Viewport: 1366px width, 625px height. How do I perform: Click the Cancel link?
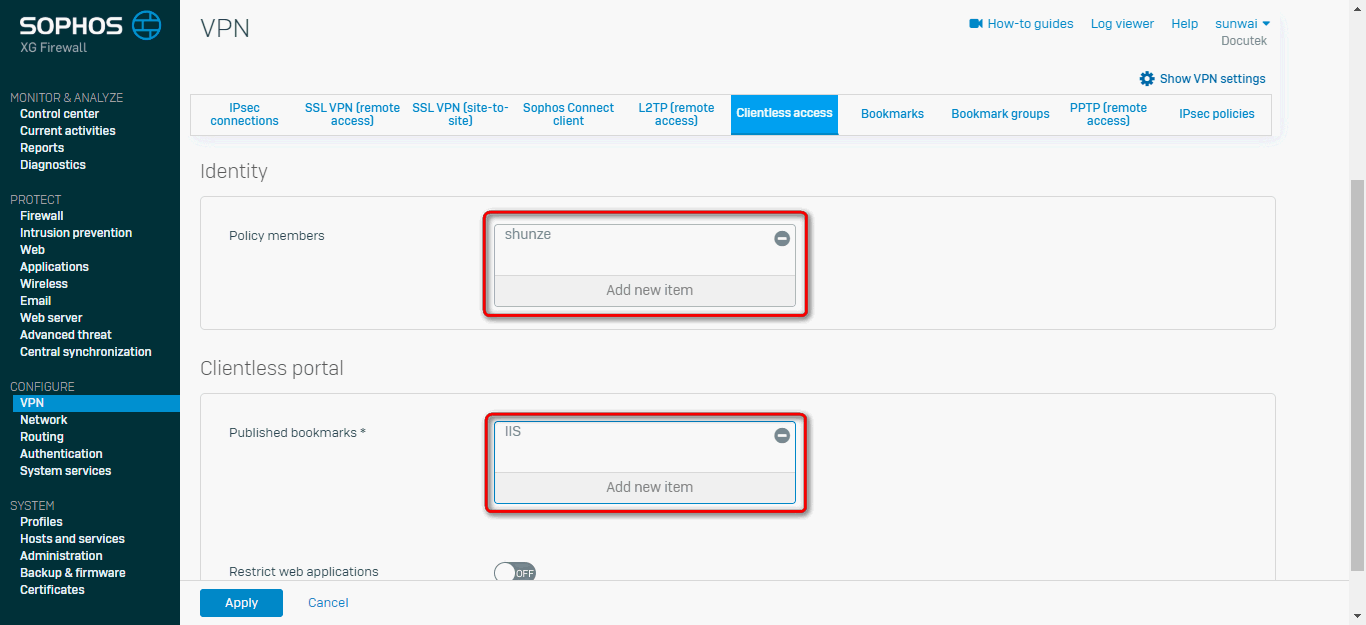coord(328,603)
